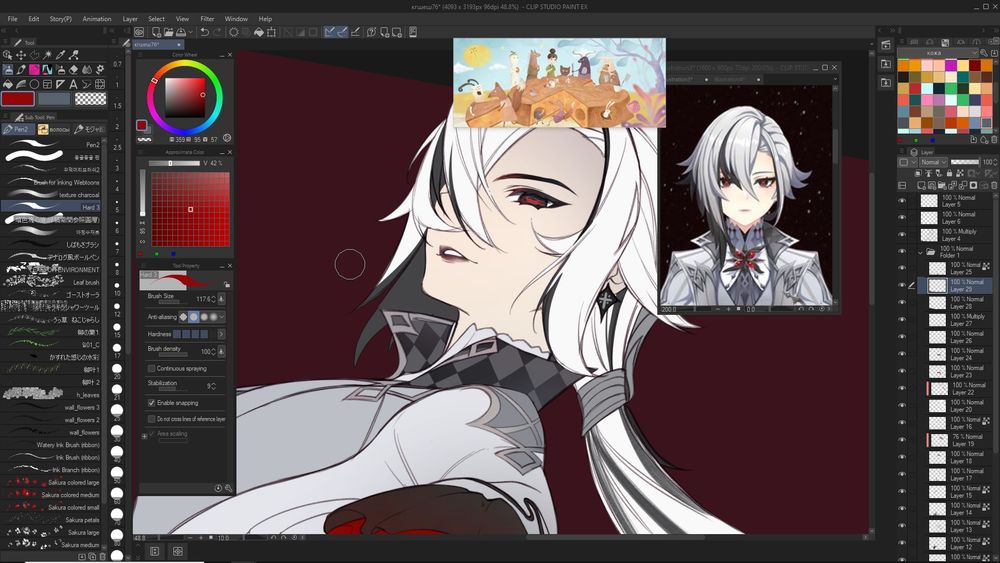Select the 'Sakura petals' brush
Screen dimensions: 1000x563
point(51,520)
